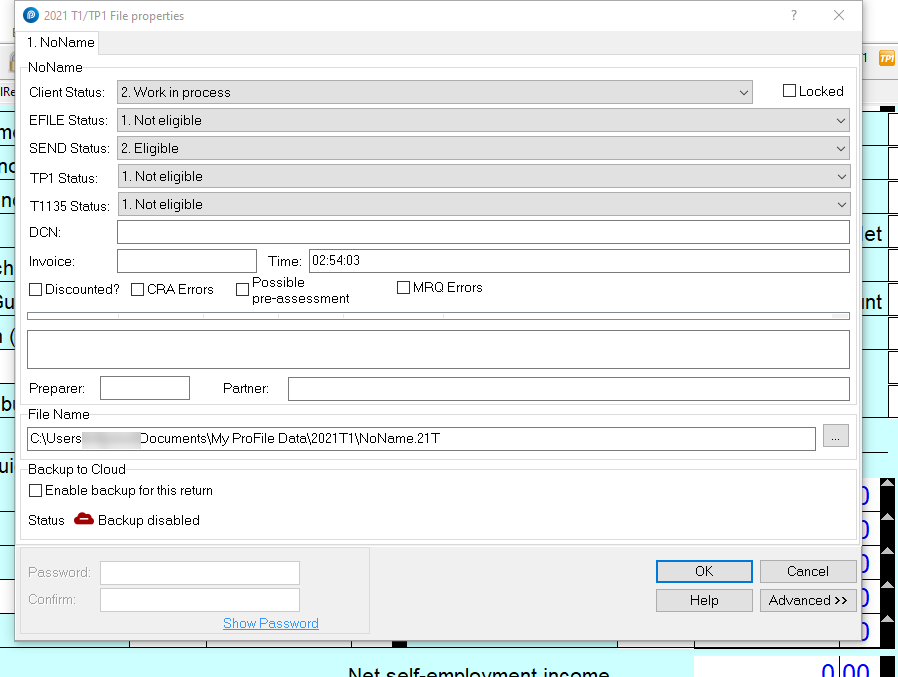Click the Preparer input field
The image size is (898, 677).
tap(145, 388)
